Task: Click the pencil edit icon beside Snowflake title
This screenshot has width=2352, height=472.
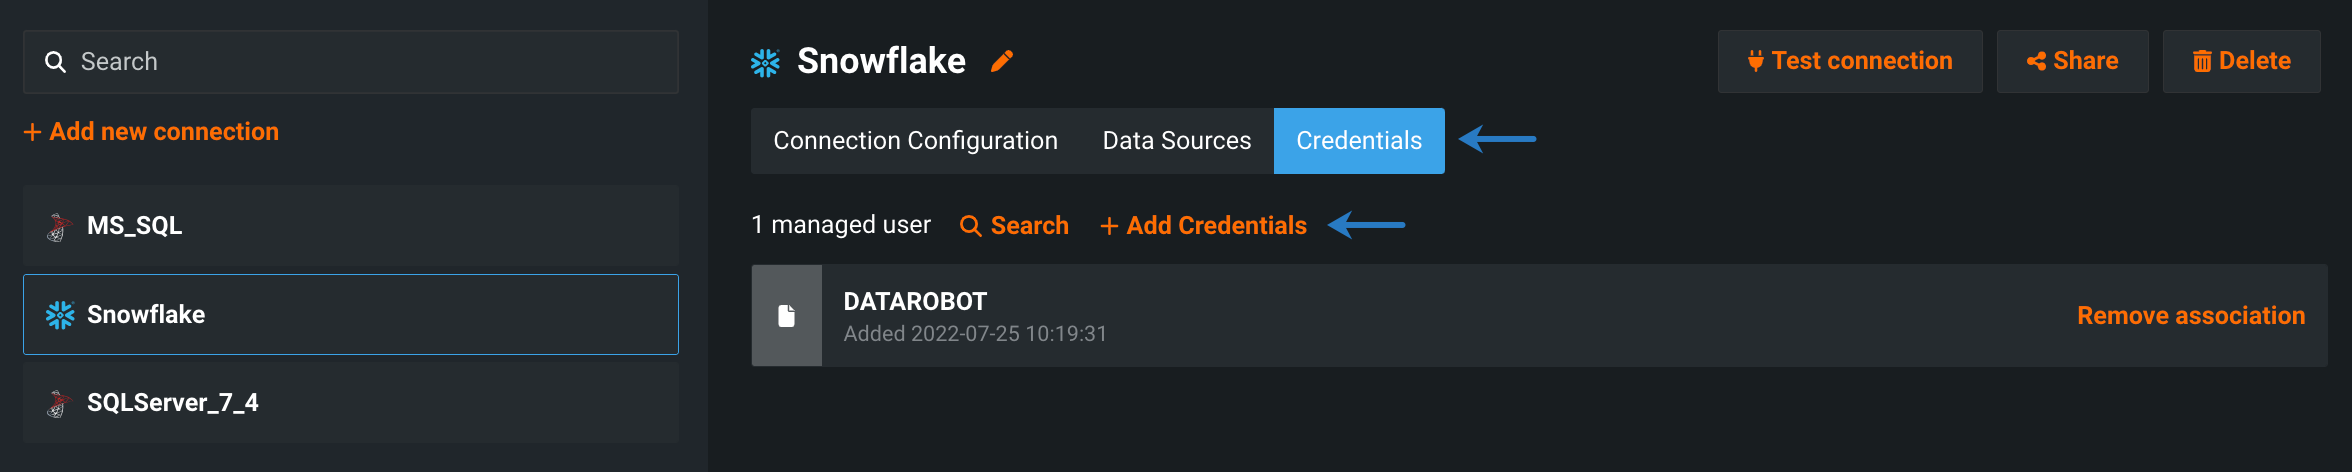Action: click(x=1002, y=62)
